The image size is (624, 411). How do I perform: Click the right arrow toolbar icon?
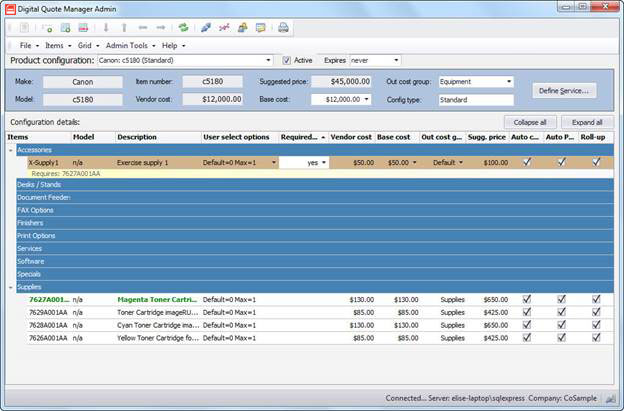[161, 27]
